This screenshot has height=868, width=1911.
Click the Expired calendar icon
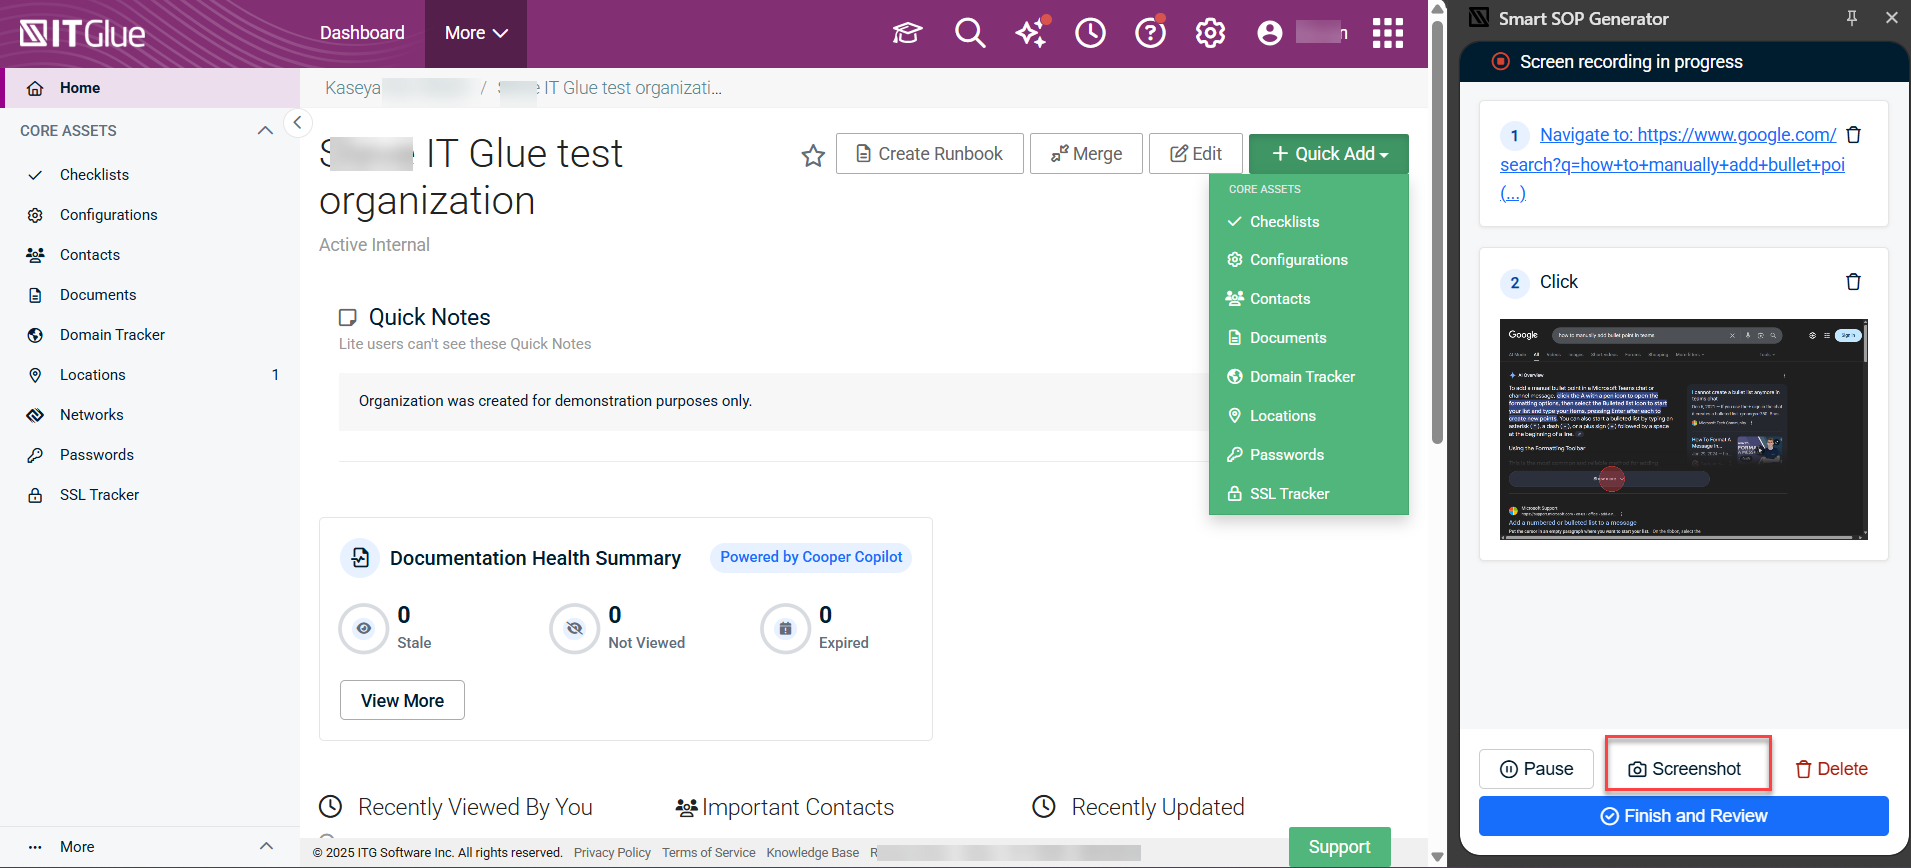(785, 628)
